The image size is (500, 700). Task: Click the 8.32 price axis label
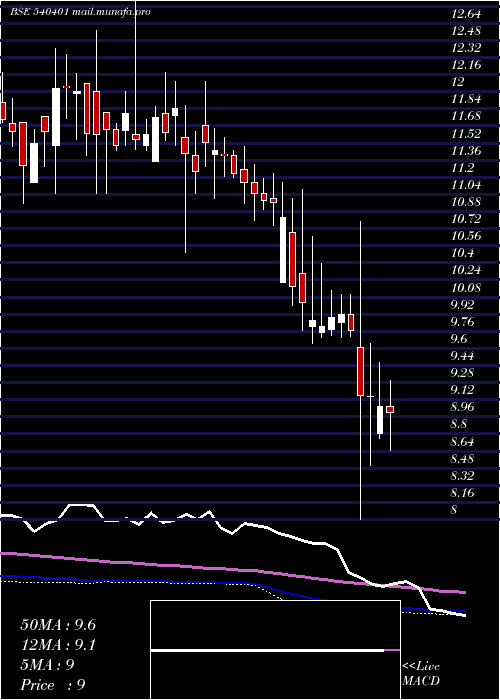[x=463, y=476]
